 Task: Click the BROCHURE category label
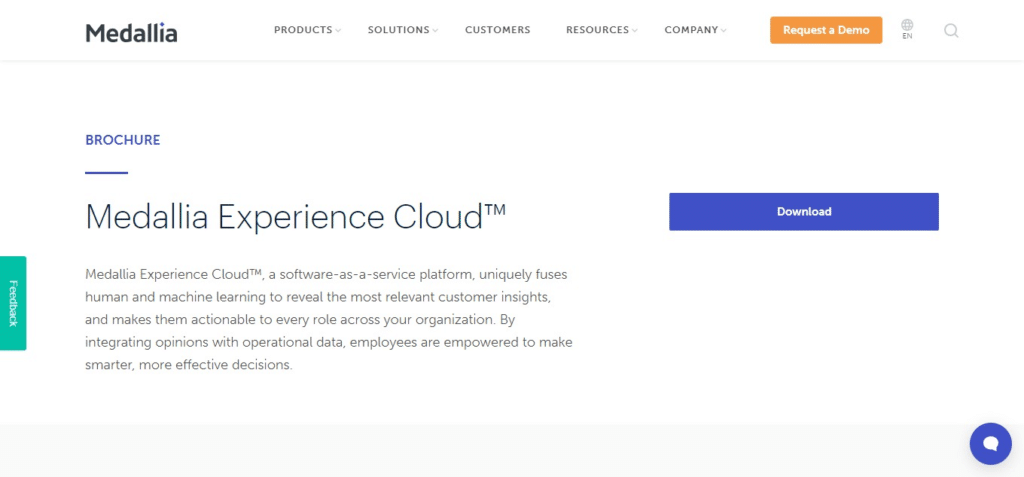[x=123, y=140]
